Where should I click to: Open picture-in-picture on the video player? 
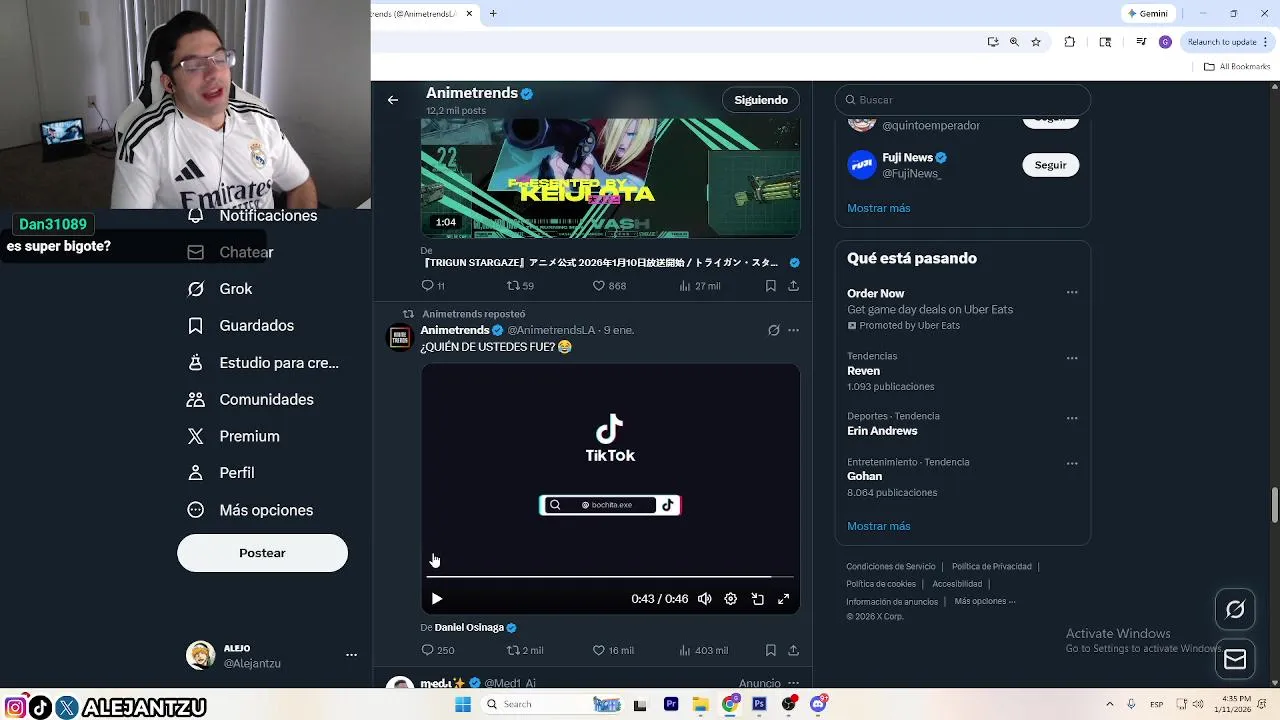point(758,599)
